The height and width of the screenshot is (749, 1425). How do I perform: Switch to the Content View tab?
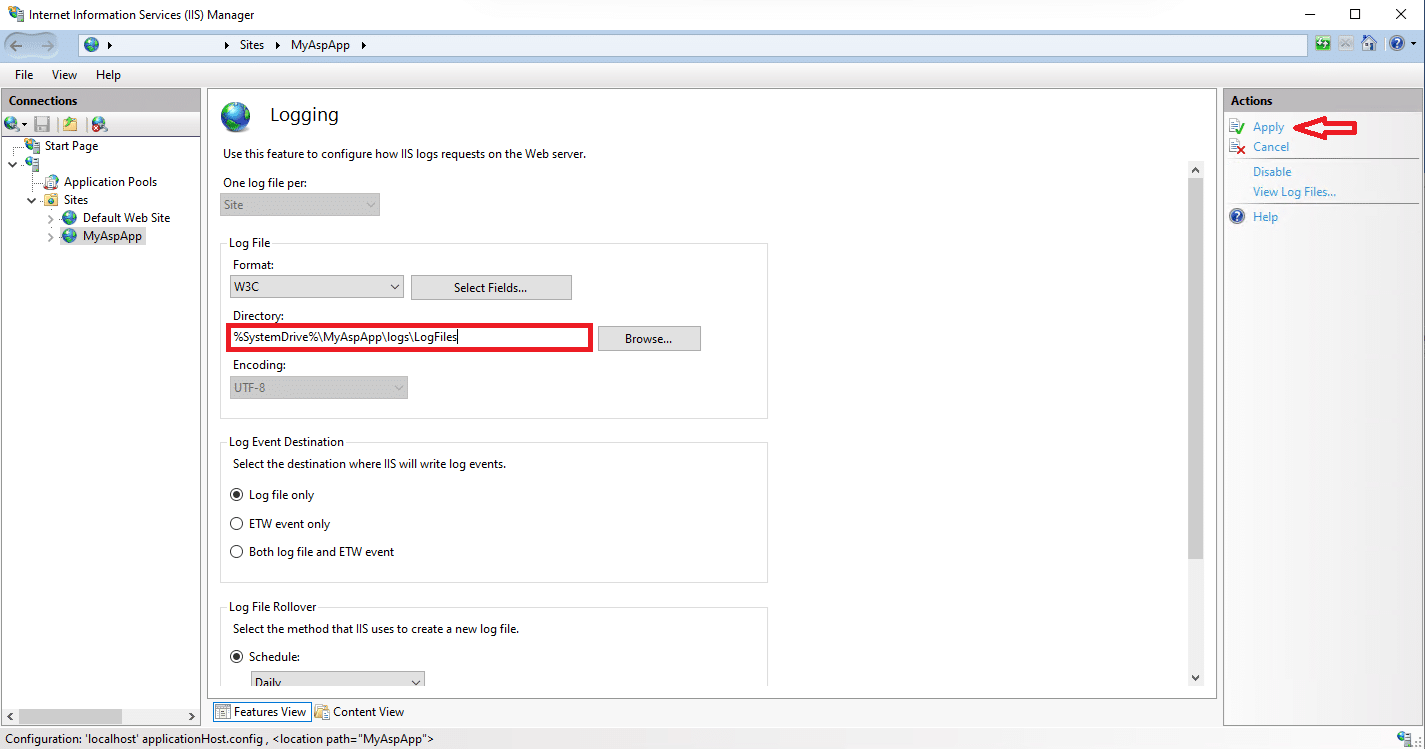(x=359, y=712)
